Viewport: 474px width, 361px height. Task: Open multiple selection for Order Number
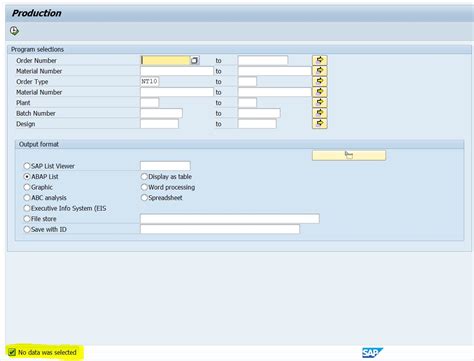pos(320,60)
